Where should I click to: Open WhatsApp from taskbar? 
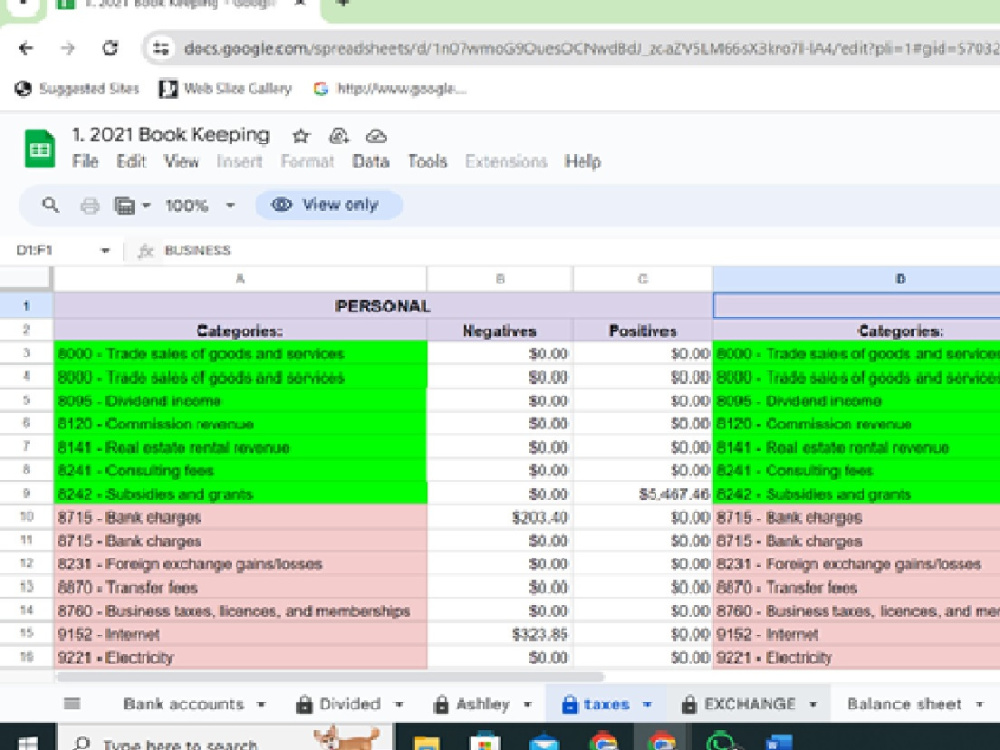(x=721, y=742)
